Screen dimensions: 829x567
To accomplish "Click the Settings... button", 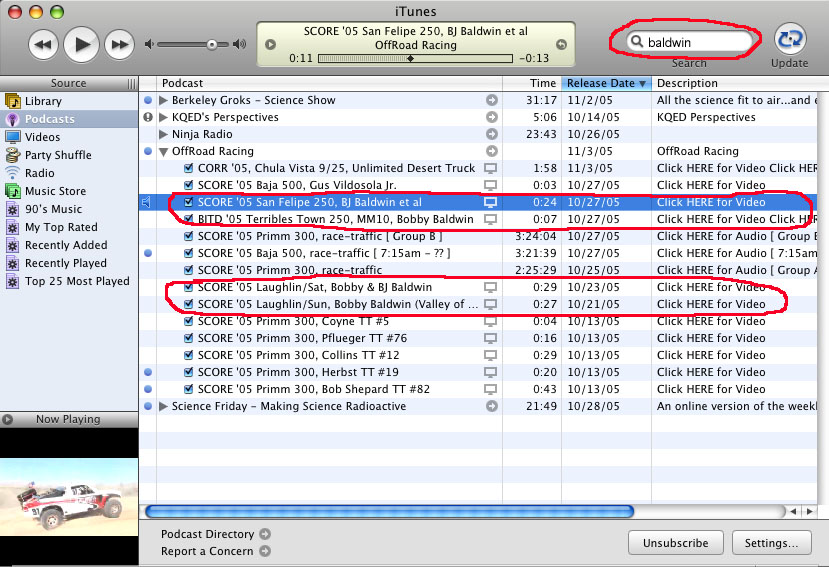I will click(771, 543).
